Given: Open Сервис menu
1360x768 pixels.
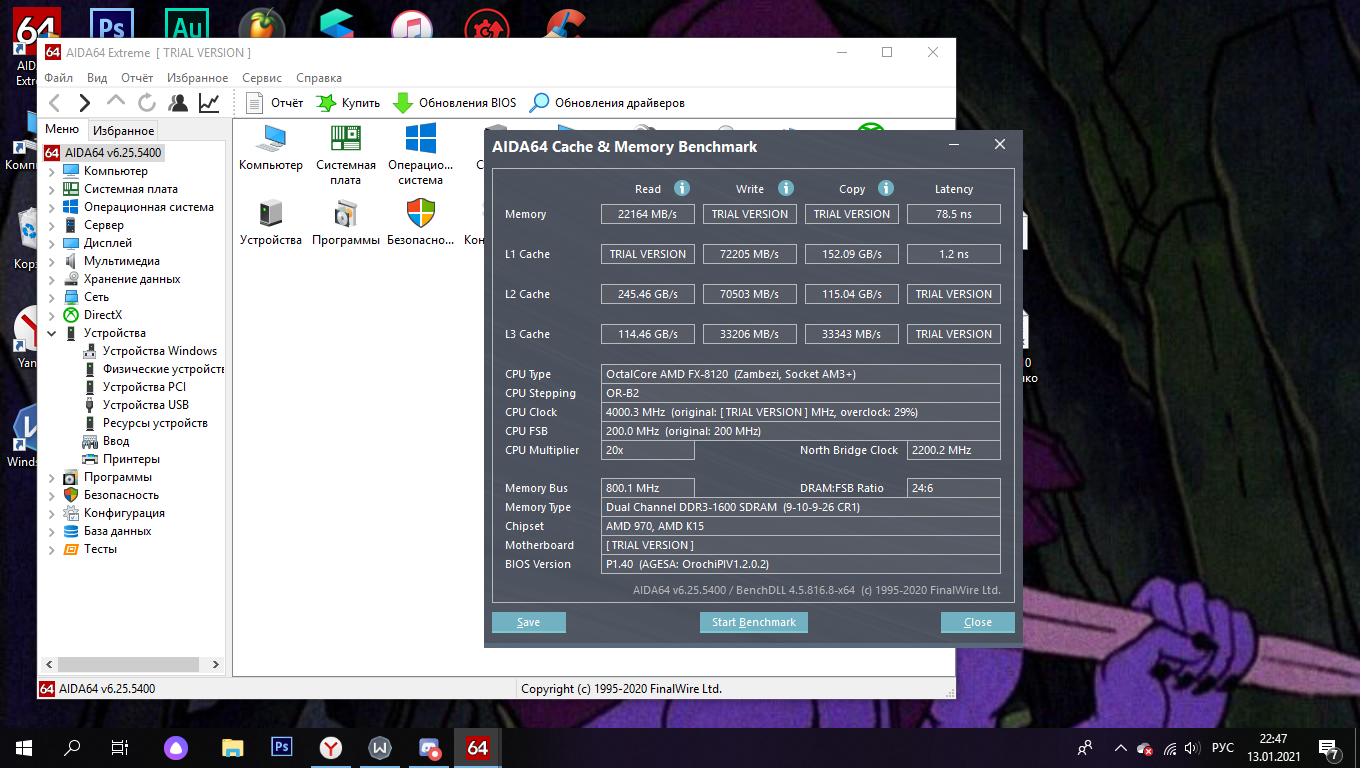Looking at the screenshot, I should [262, 77].
